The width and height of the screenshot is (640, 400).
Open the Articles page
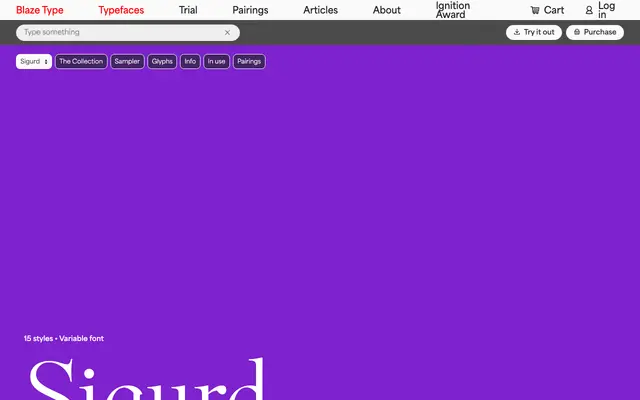coord(320,10)
